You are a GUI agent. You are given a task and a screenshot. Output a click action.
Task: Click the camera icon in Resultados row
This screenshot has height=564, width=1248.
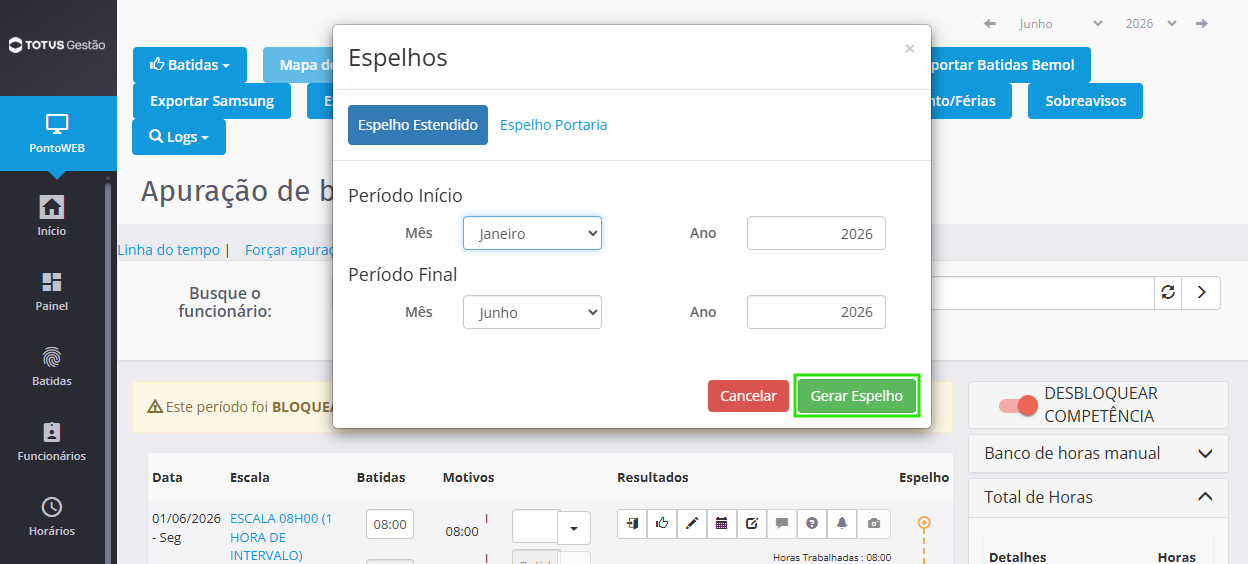click(x=874, y=523)
